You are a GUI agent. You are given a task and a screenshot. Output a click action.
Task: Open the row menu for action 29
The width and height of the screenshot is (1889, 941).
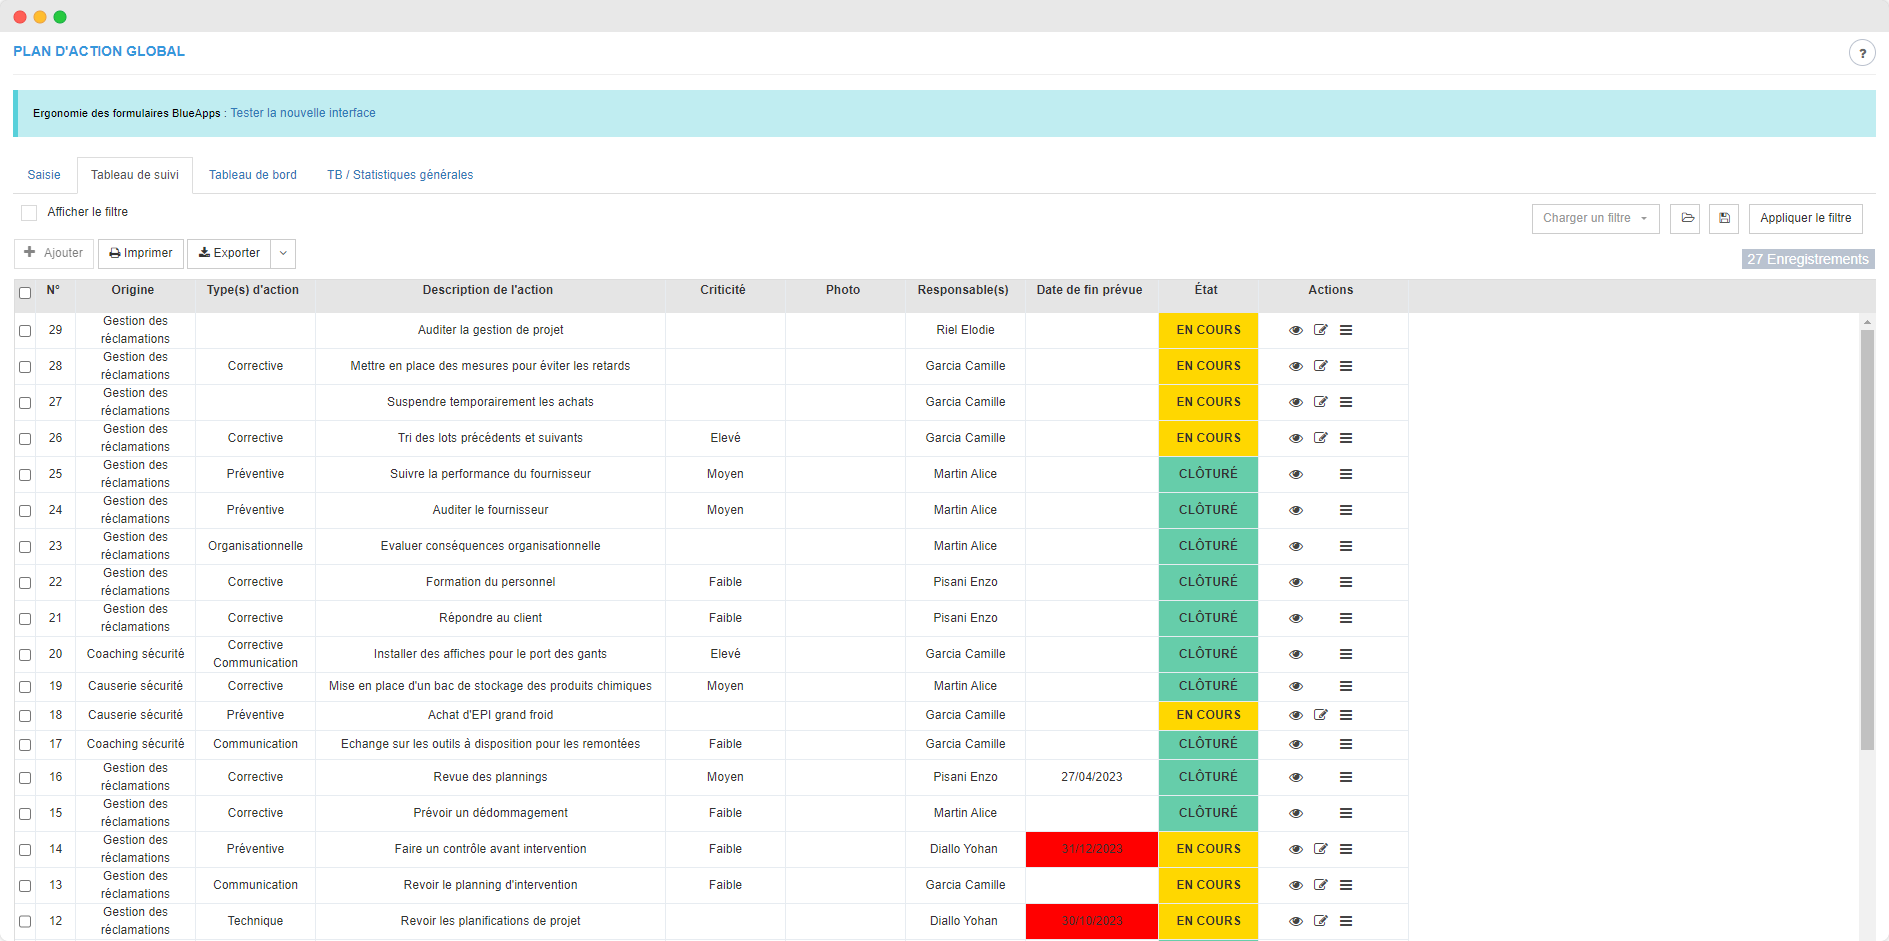[x=1346, y=330]
